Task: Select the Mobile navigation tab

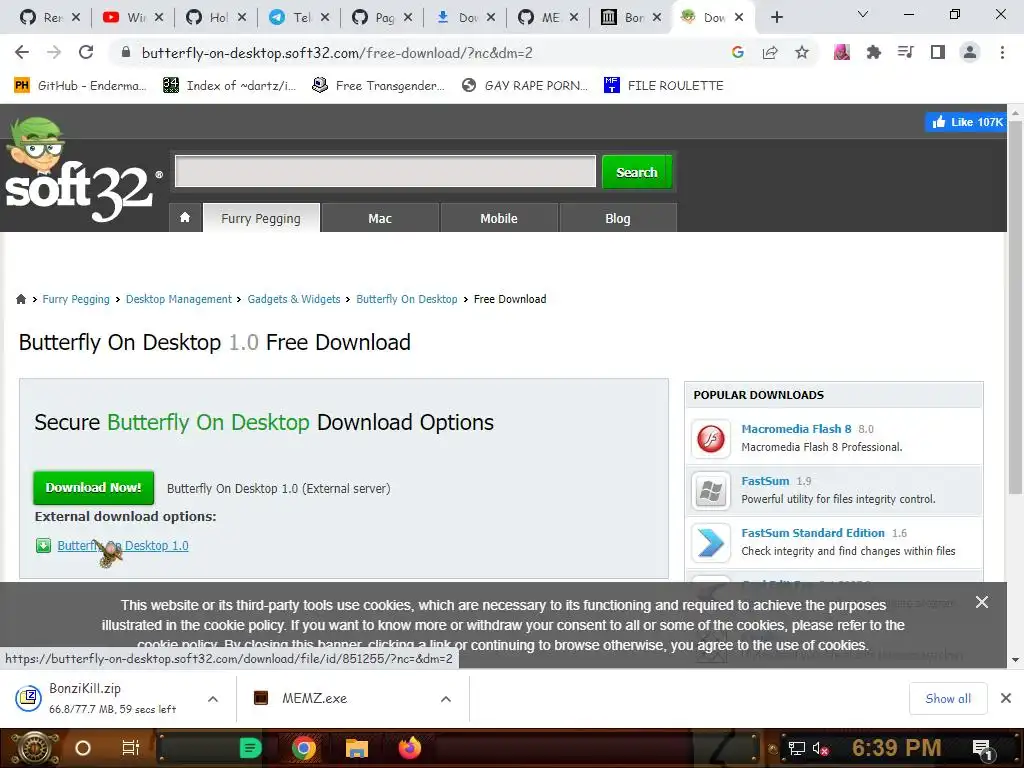Action: pyautogui.click(x=499, y=218)
